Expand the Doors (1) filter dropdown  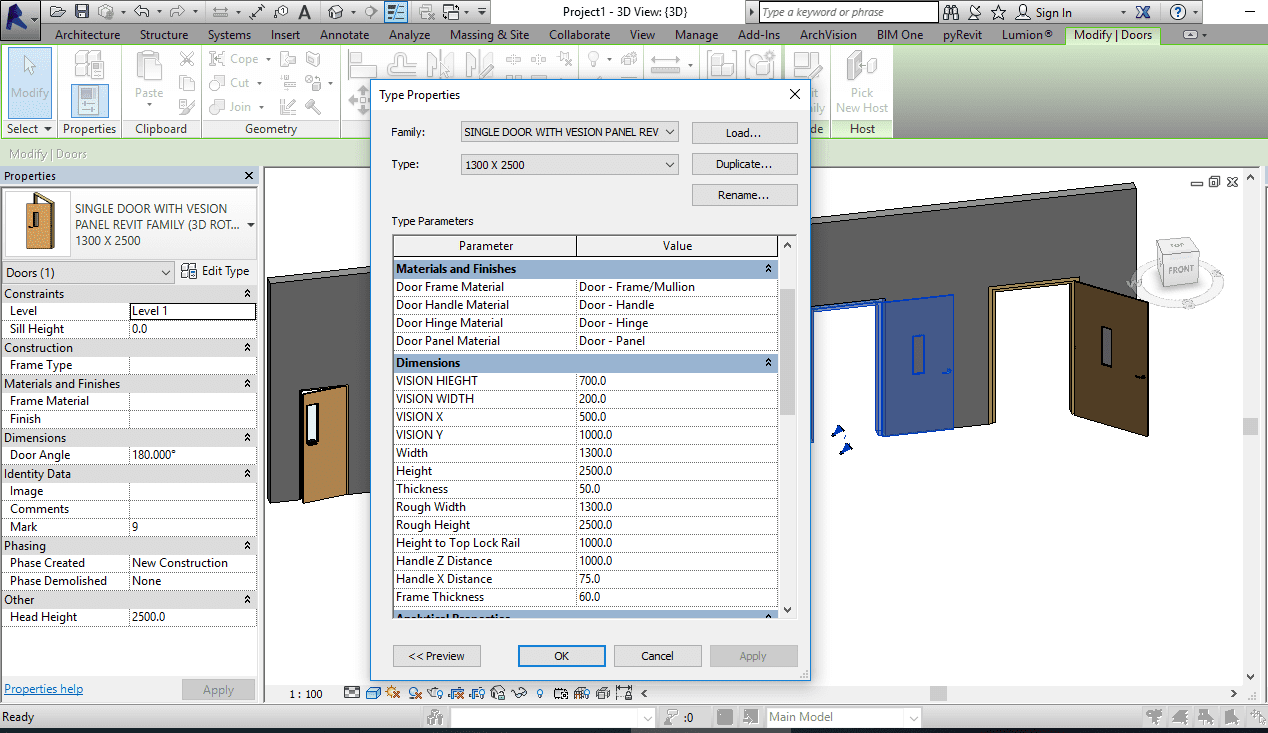pyautogui.click(x=165, y=272)
